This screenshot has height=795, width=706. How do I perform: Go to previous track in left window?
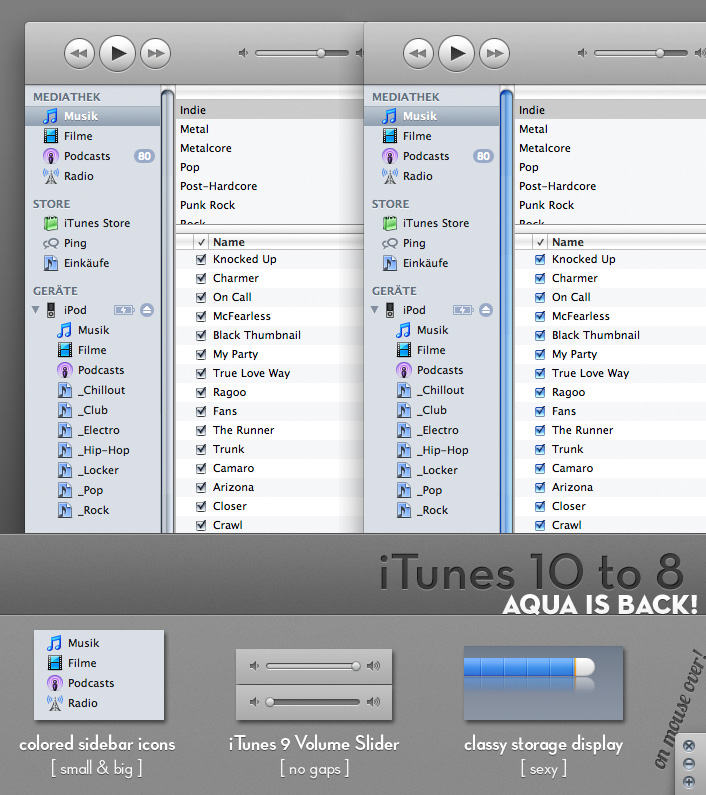tap(79, 53)
